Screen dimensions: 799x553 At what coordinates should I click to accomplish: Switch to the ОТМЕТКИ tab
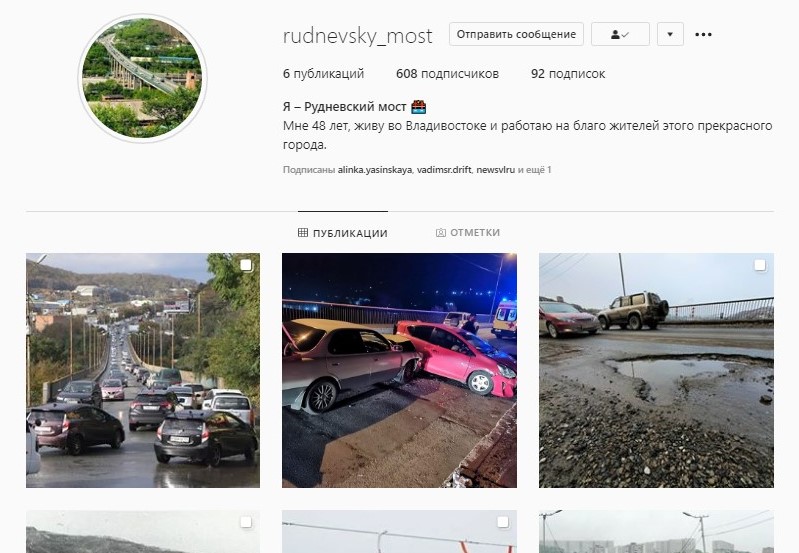point(468,233)
